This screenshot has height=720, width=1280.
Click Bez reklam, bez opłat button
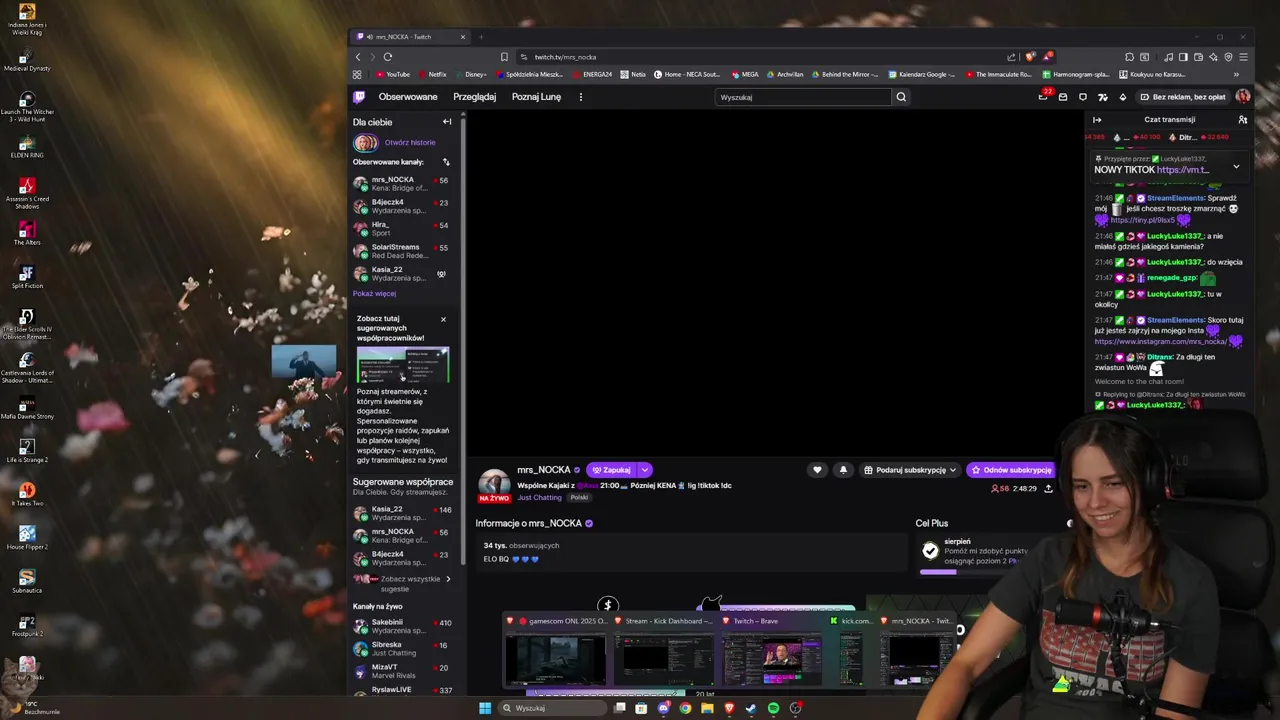(x=1183, y=97)
